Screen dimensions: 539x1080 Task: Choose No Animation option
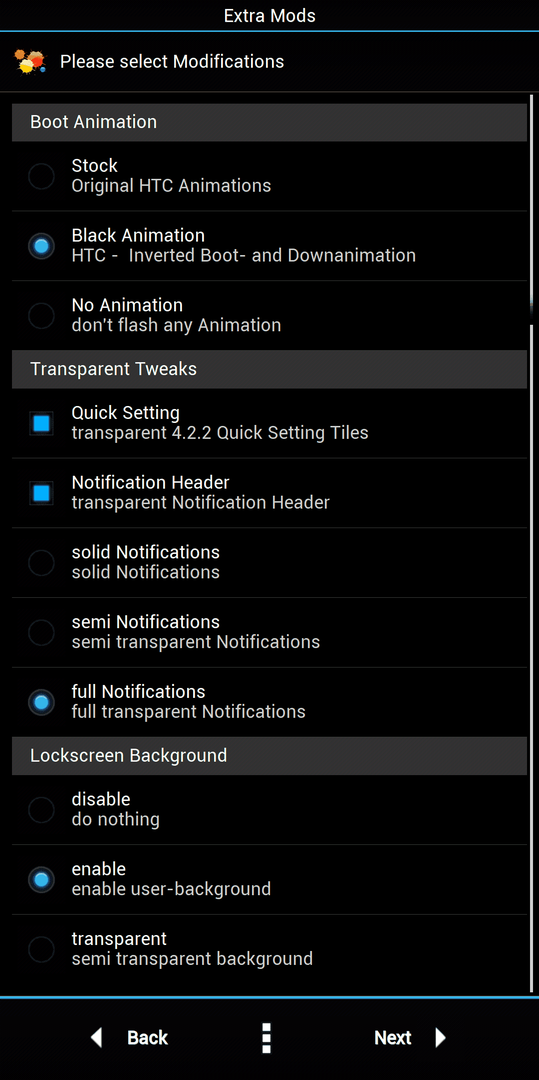[x=269, y=315]
